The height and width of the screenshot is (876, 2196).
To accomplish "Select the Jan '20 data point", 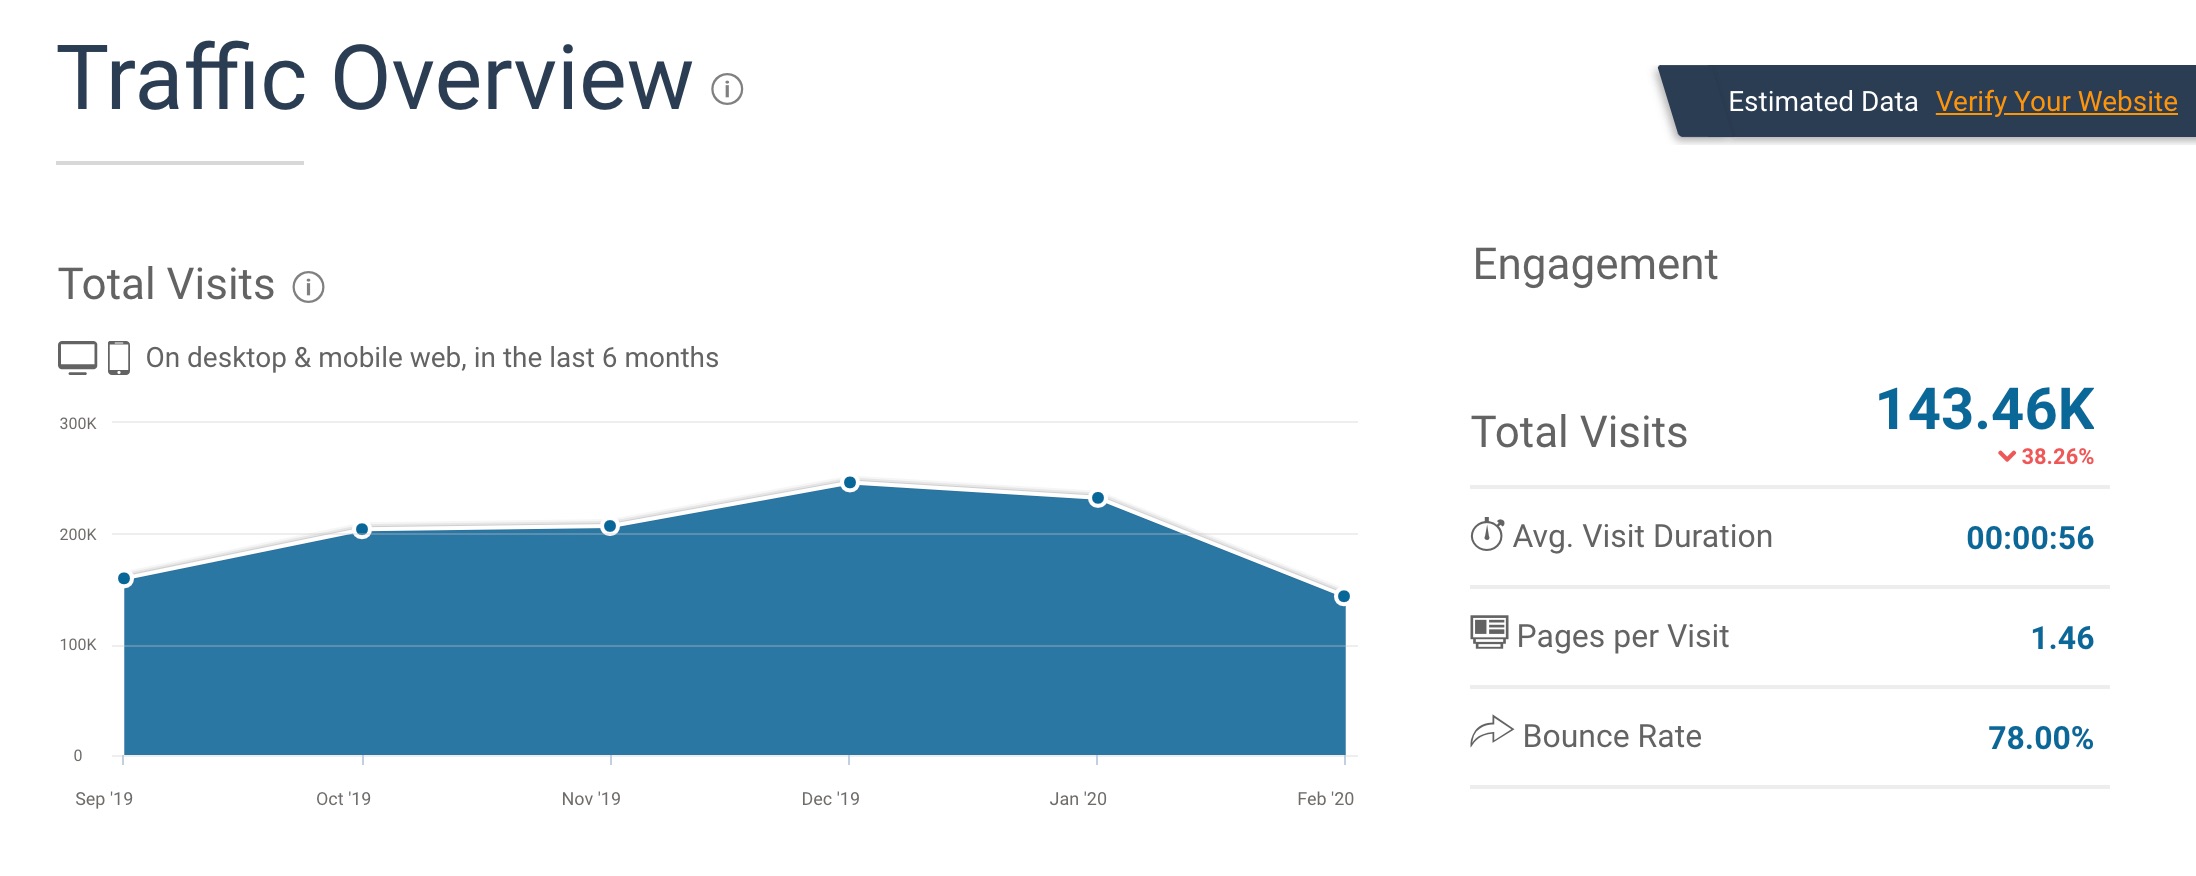I will (1098, 498).
